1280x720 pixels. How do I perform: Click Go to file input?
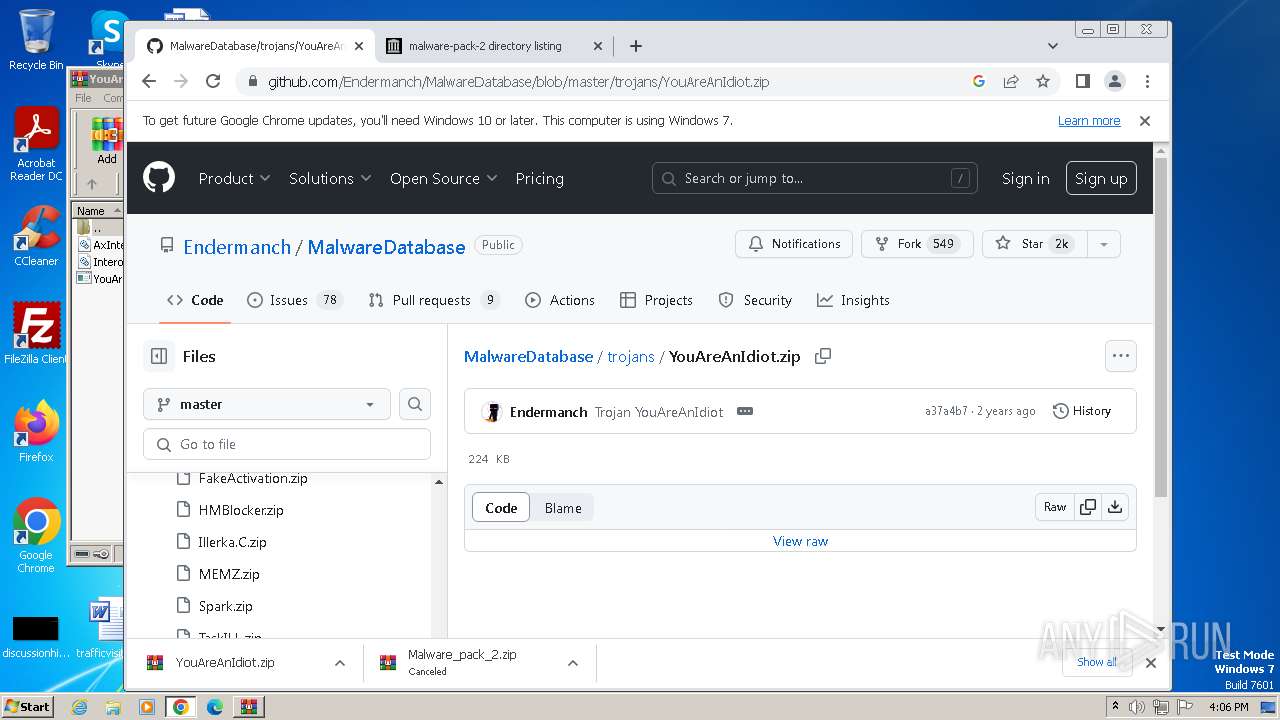pyautogui.click(x=287, y=444)
